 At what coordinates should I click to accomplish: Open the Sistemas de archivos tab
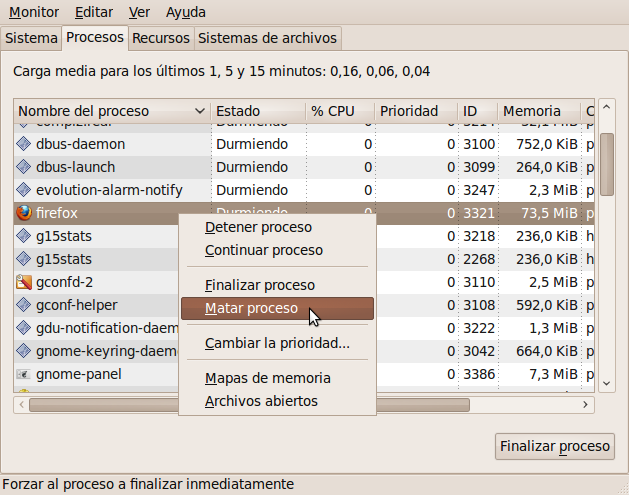click(268, 38)
